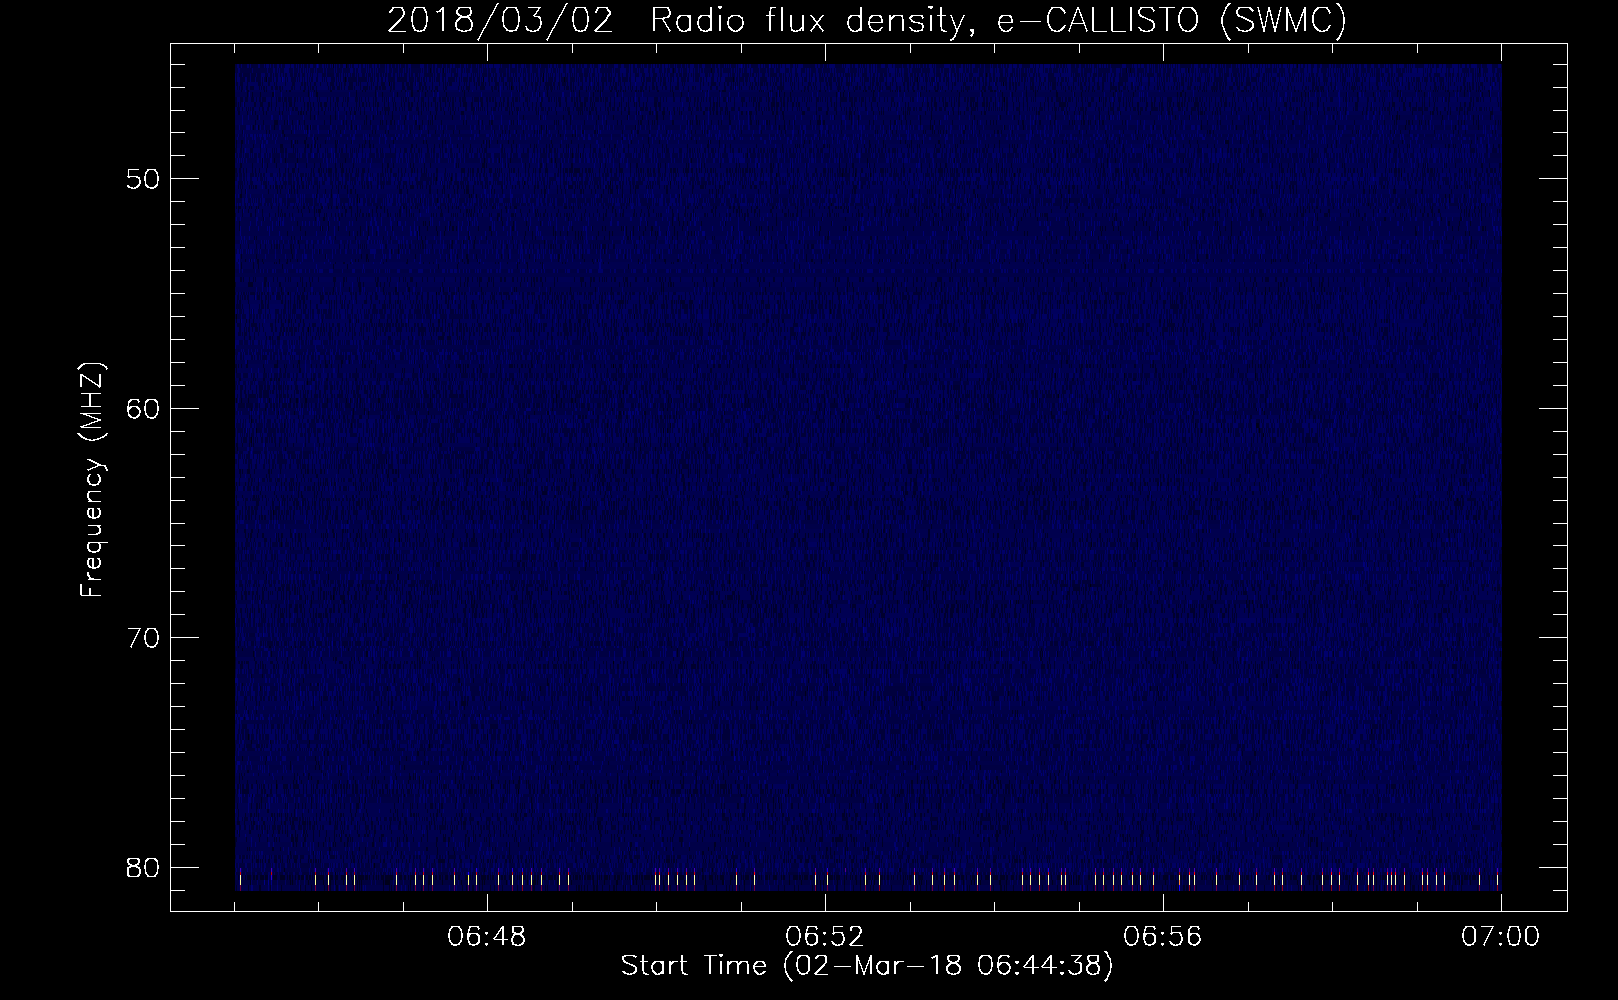Select the 'Frequency (MHZ)' axis label
1618x1000 pixels.
point(92,480)
